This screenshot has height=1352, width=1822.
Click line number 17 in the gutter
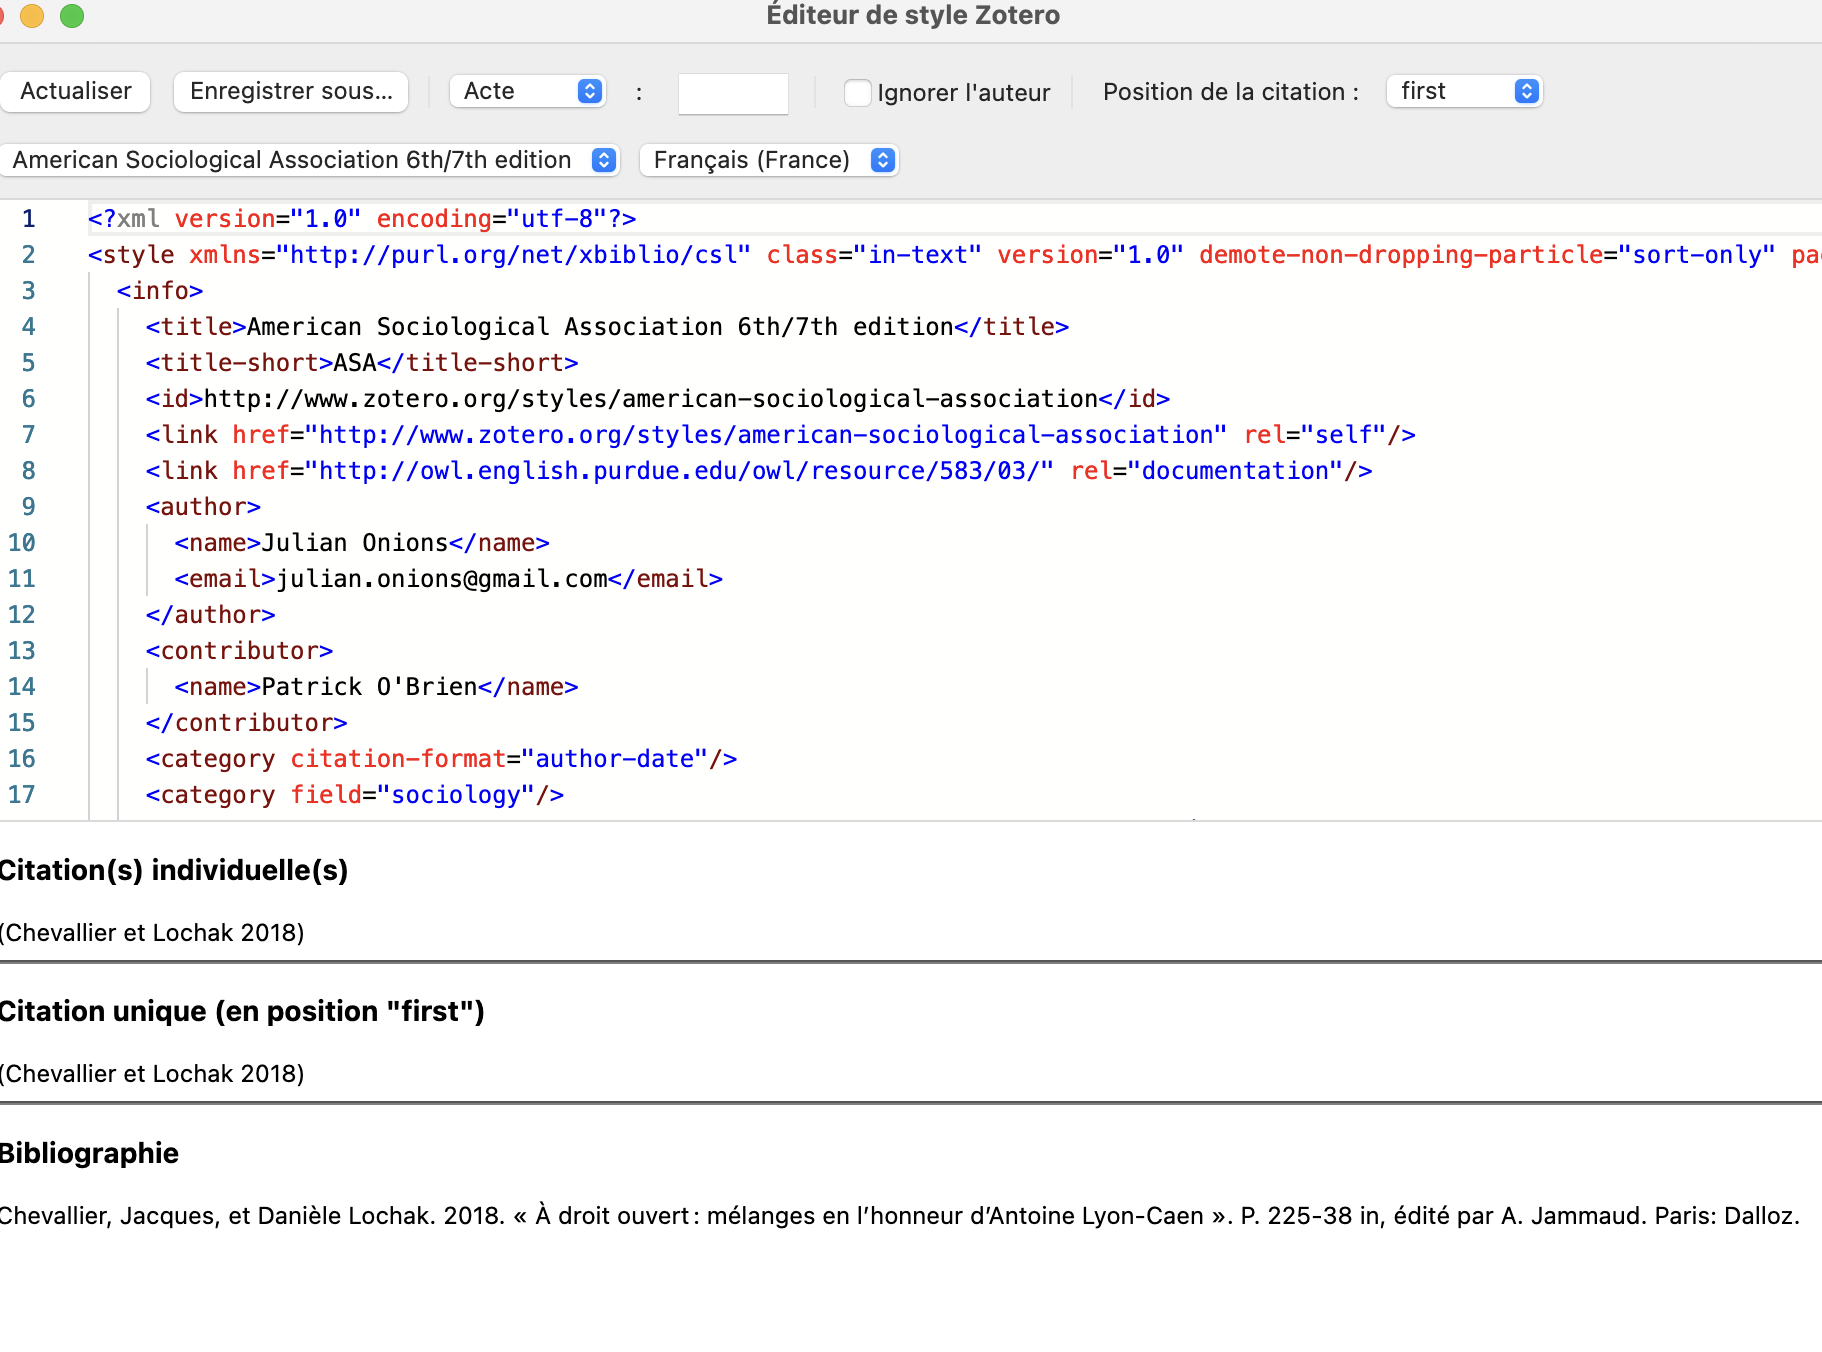[22, 794]
